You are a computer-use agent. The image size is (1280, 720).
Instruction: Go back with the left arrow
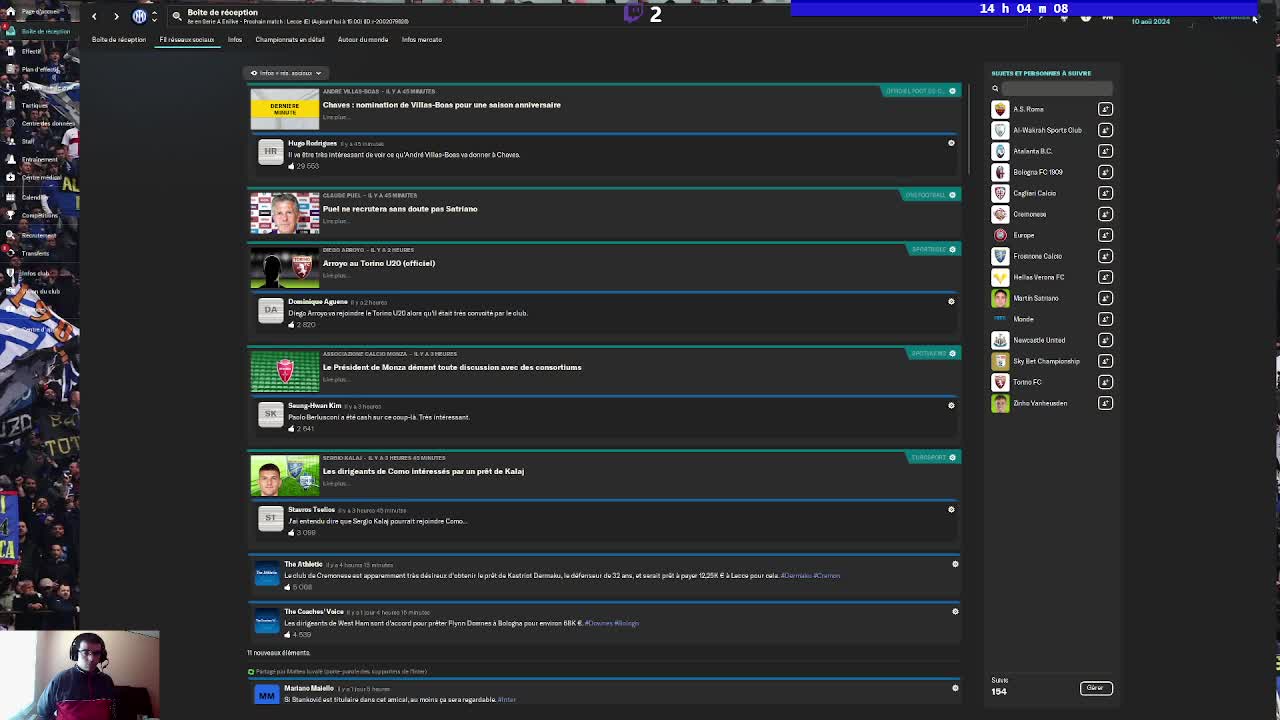[94, 16]
